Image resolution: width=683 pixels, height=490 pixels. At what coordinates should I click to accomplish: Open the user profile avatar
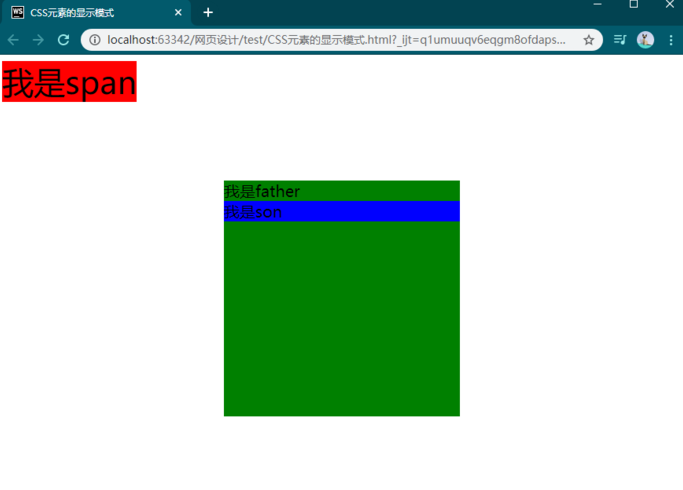click(645, 40)
